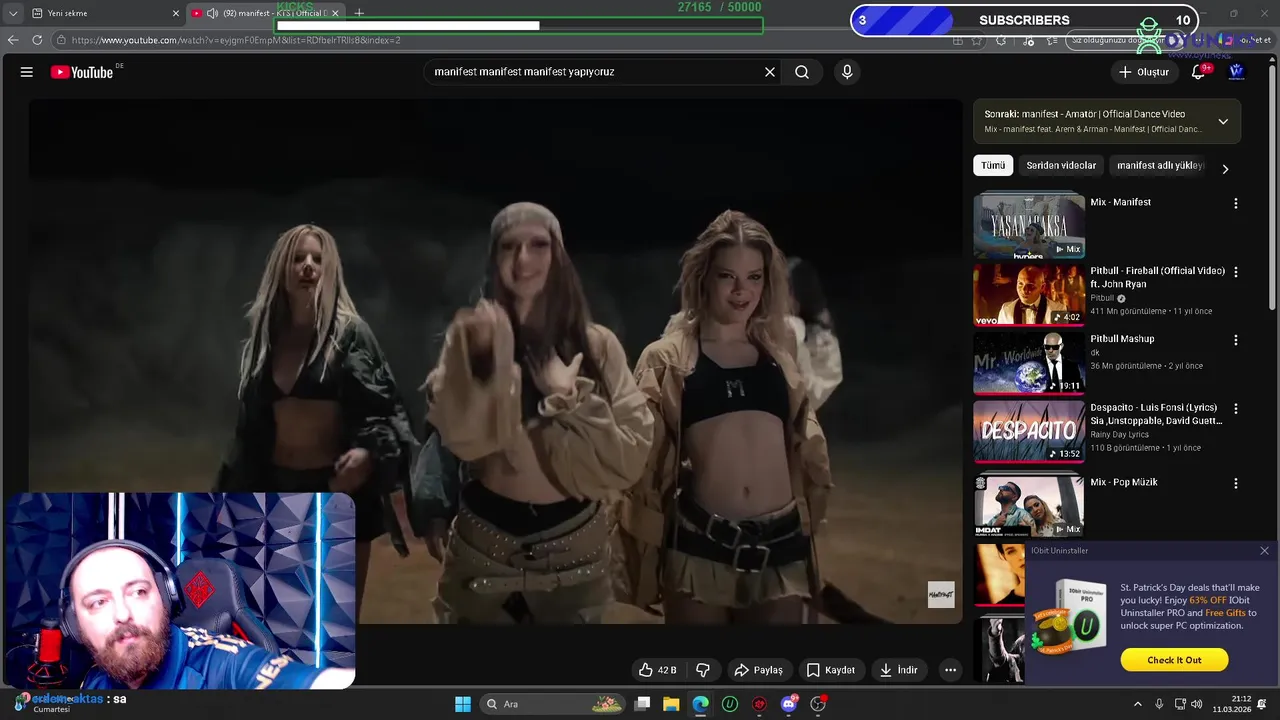This screenshot has width=1280, height=720.
Task: Clear the search text with X
Action: tap(770, 72)
